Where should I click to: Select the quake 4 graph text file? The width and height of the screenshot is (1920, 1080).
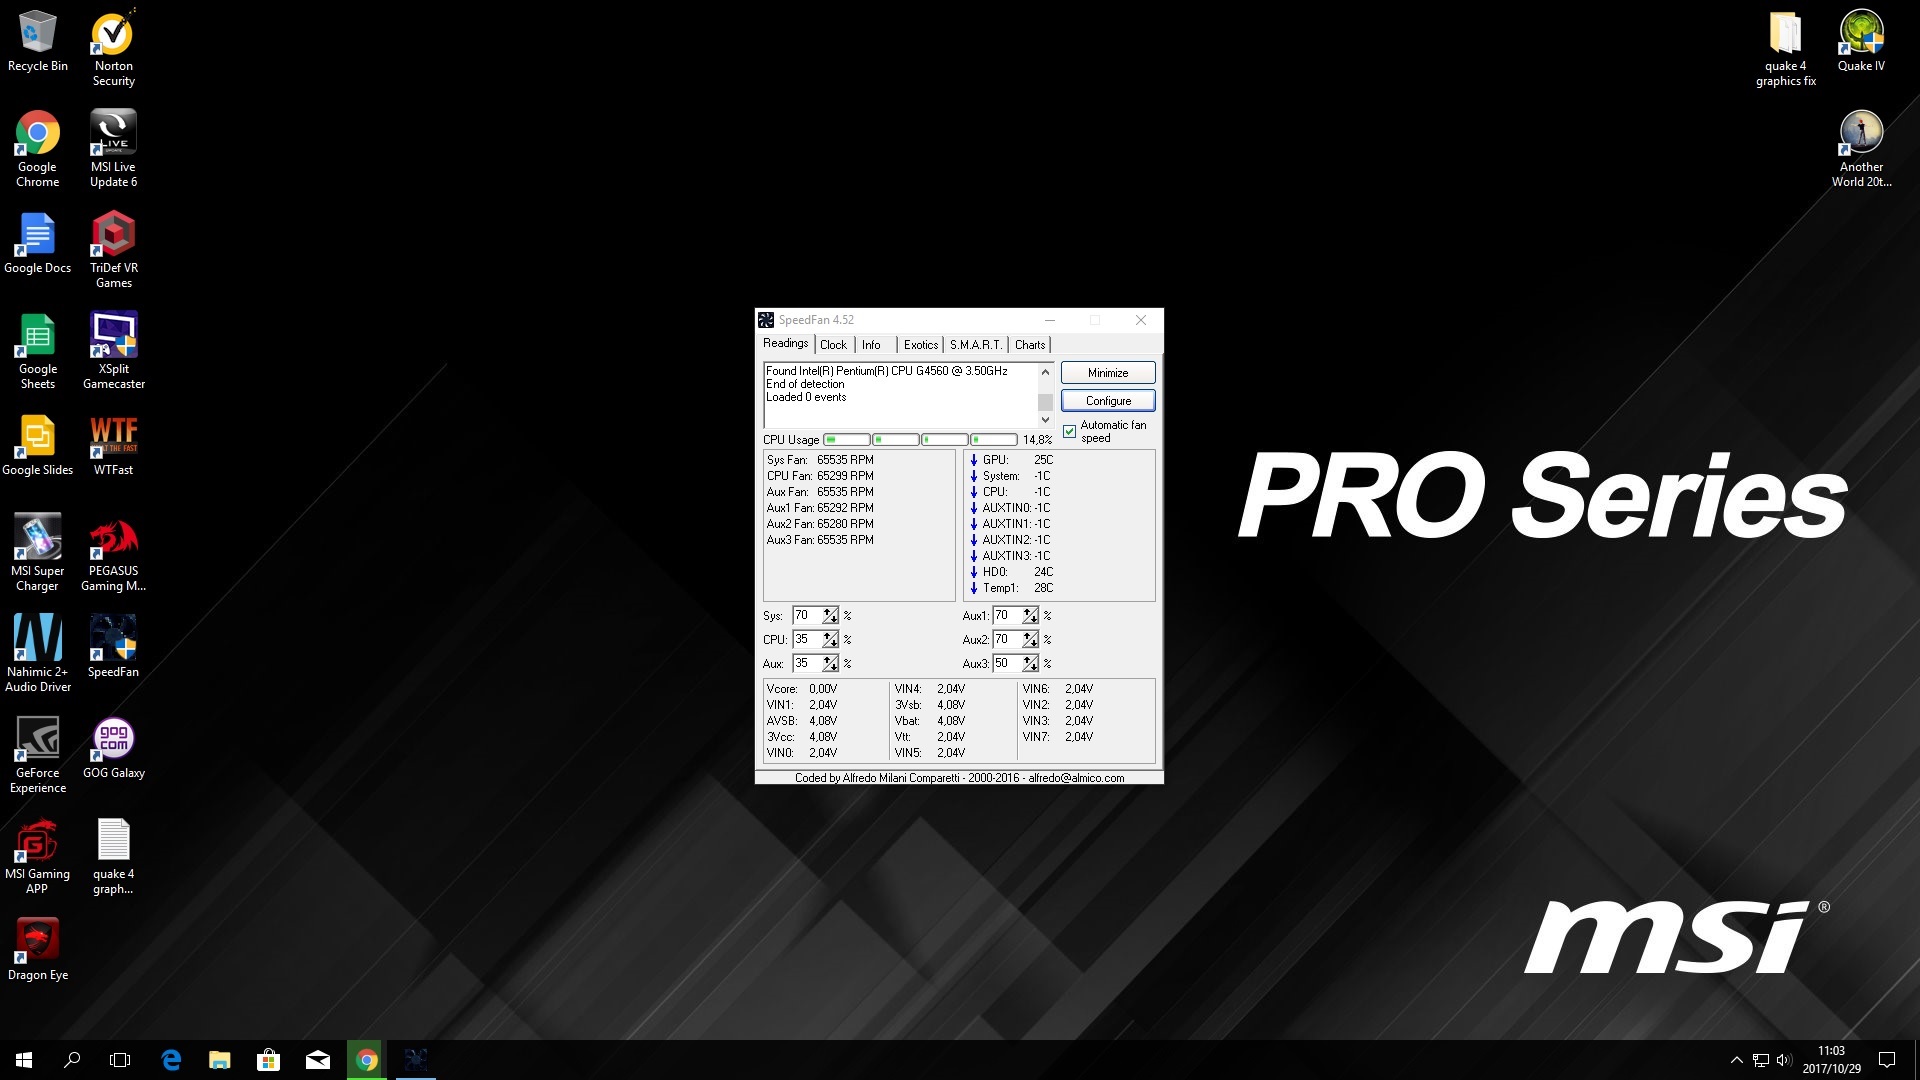[113, 856]
